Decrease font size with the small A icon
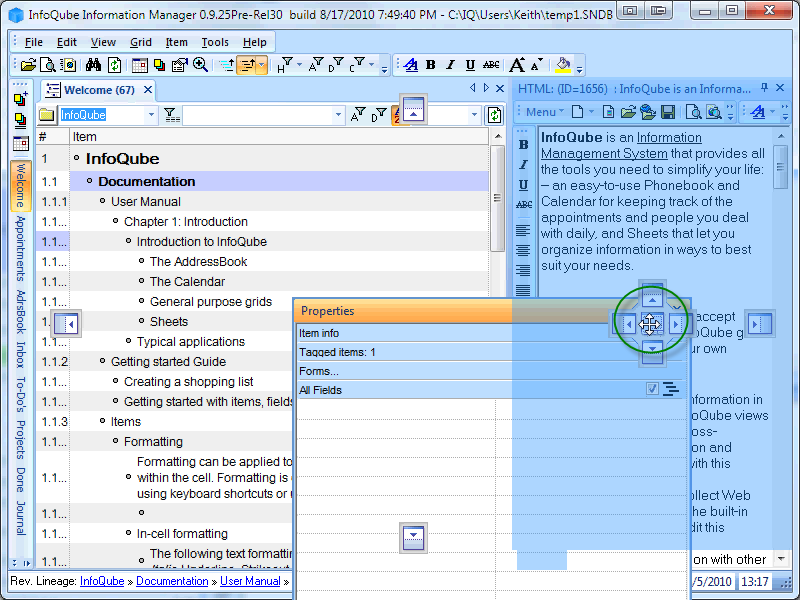The image size is (800, 600). tap(537, 65)
